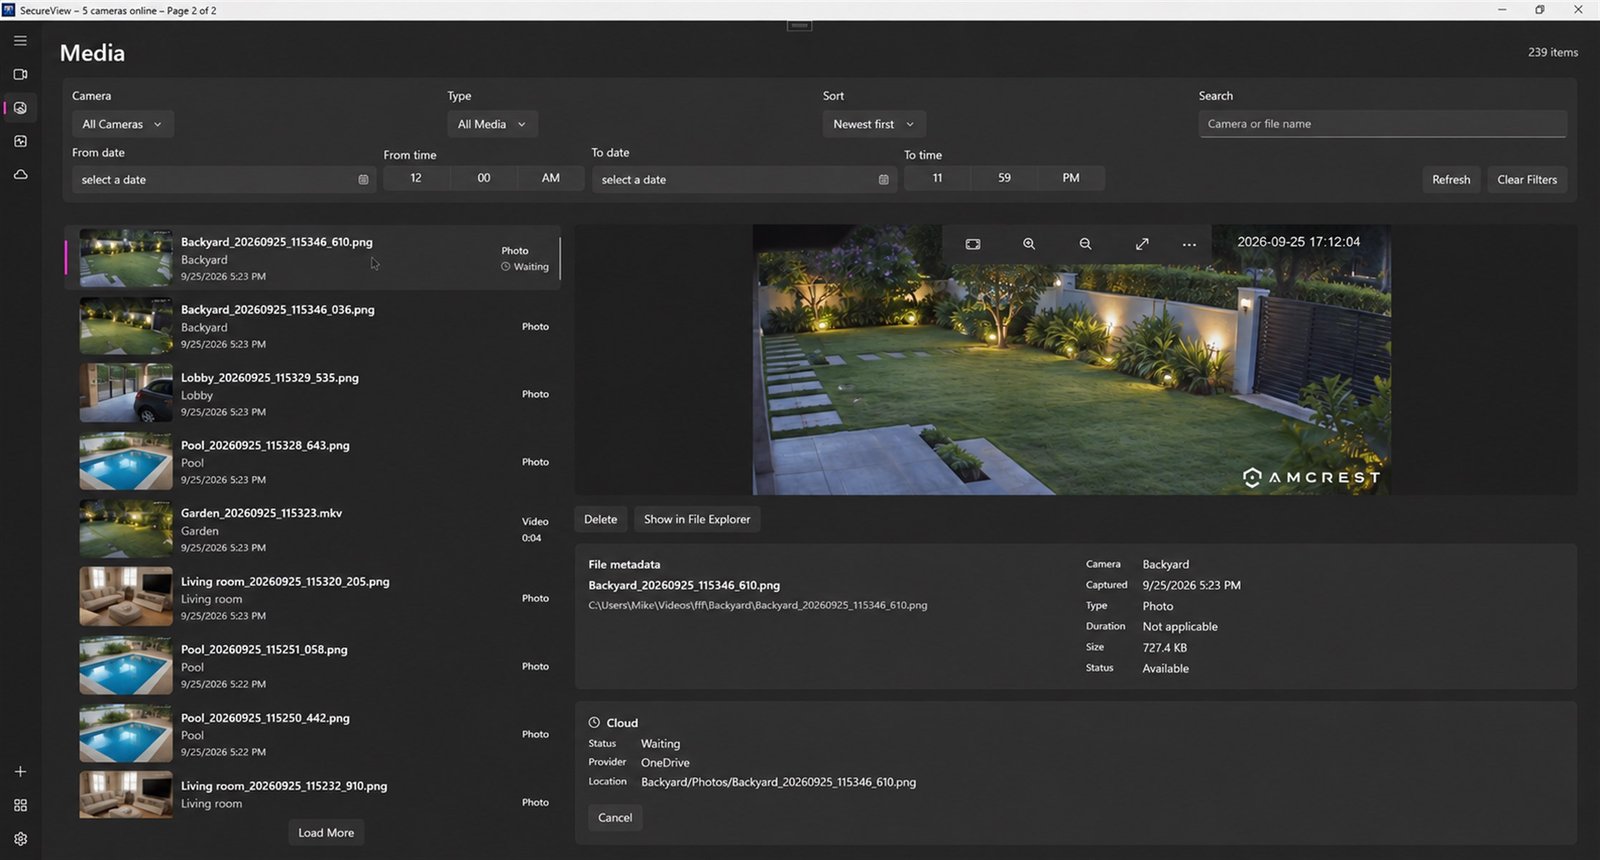
Task: Click the Clear Filters button
Action: pyautogui.click(x=1527, y=180)
